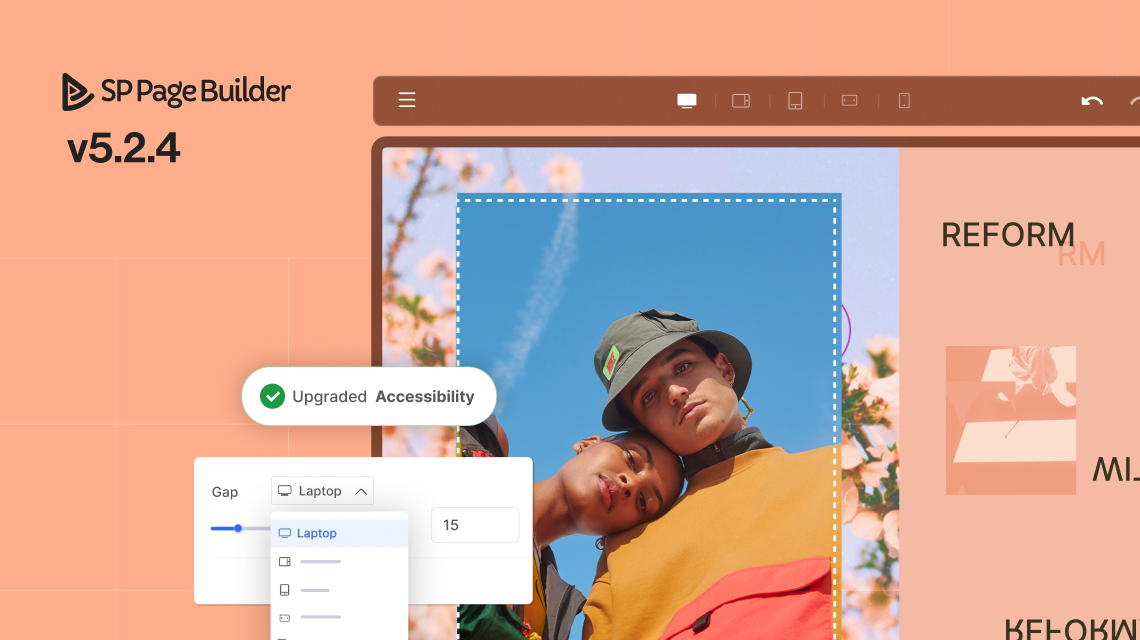This screenshot has width=1140, height=640.
Task: Choose the Laptop option in the list
Action: pyautogui.click(x=339, y=533)
